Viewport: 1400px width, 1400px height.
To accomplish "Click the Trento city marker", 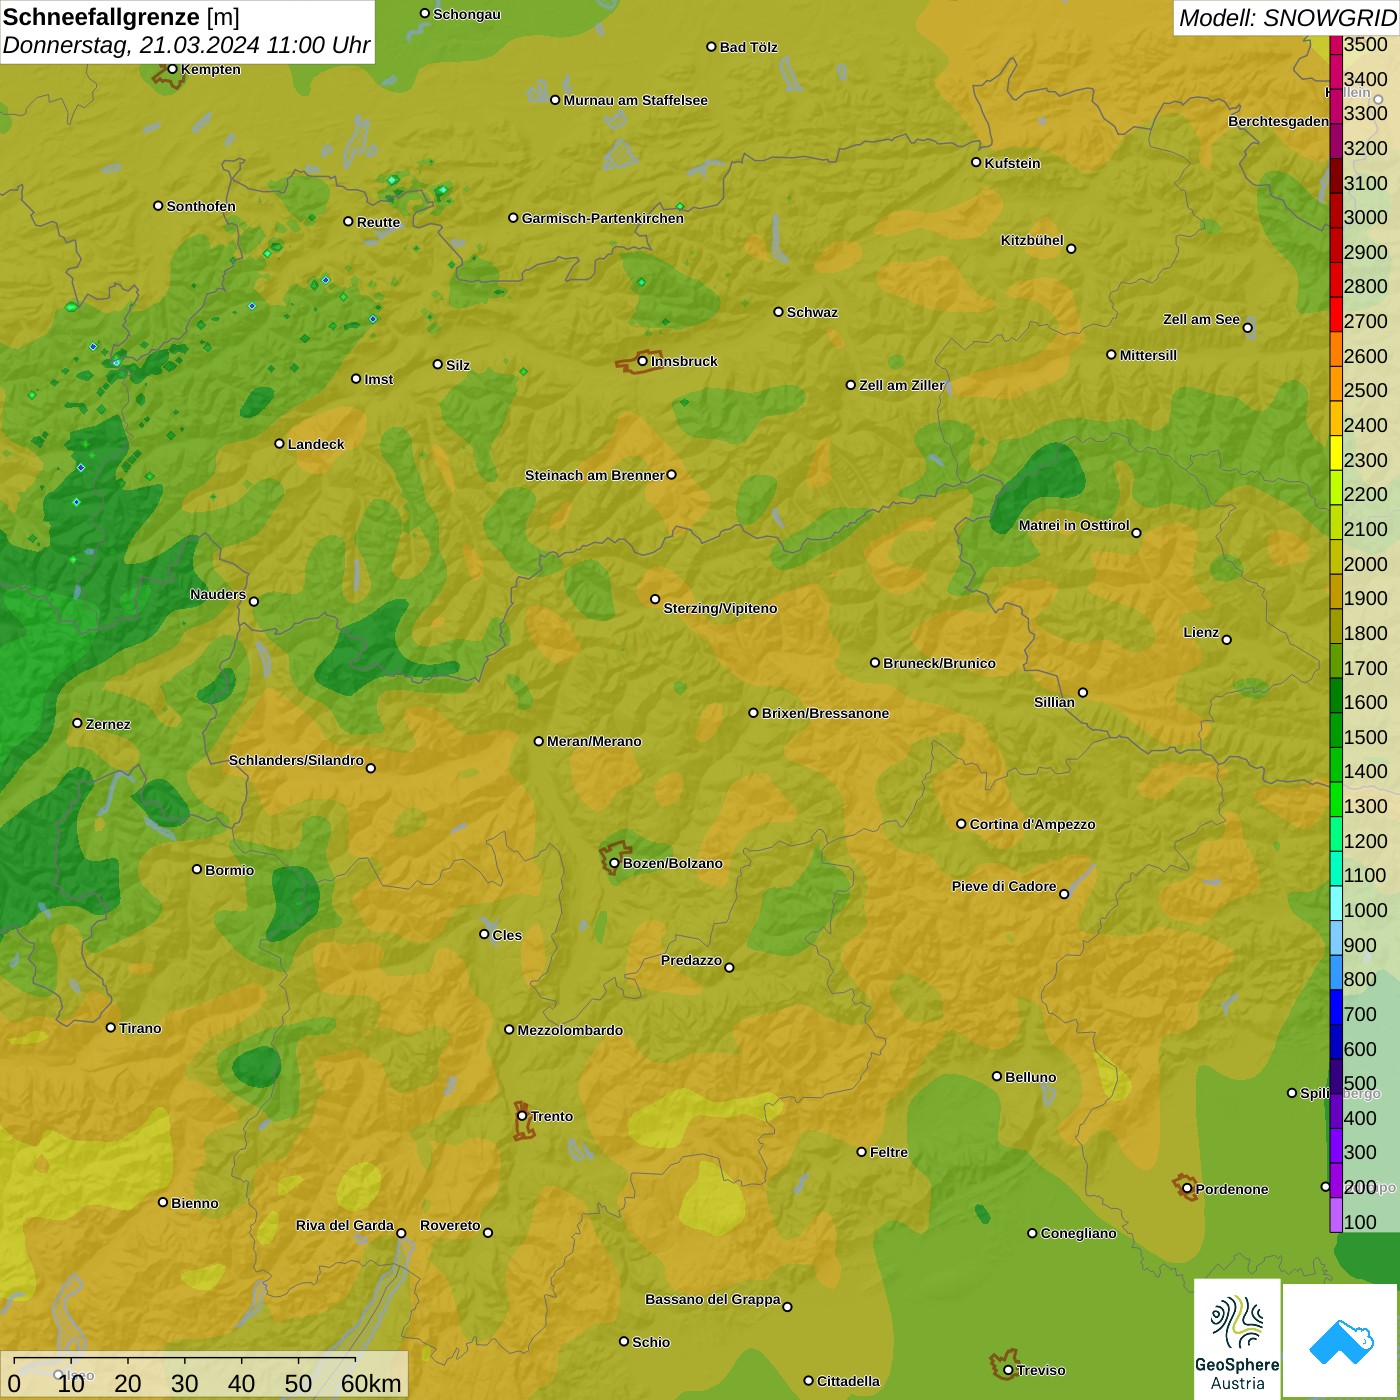I will pyautogui.click(x=522, y=1116).
